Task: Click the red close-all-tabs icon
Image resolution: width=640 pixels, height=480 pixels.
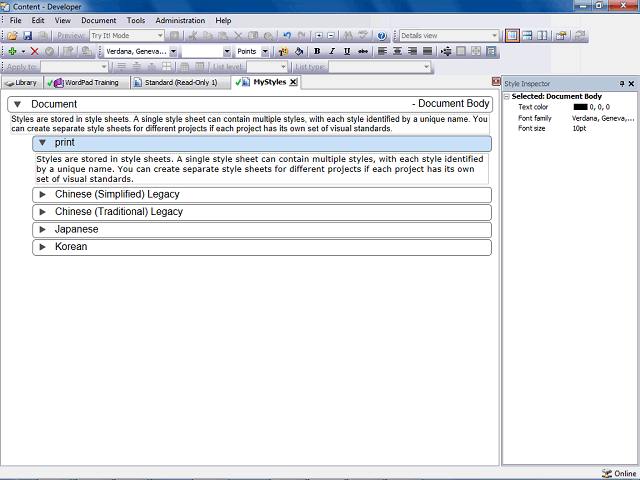Action: 496,82
